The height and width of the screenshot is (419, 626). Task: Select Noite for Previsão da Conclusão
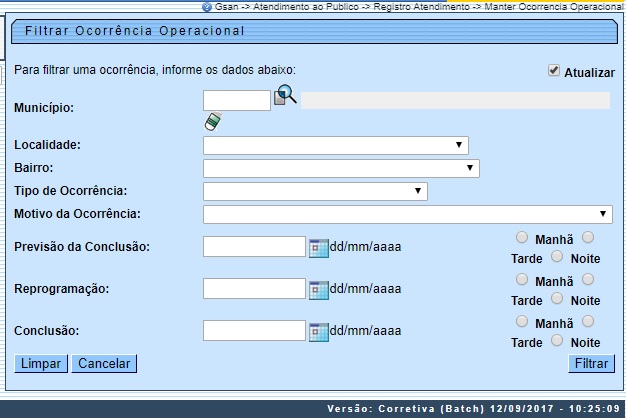(x=557, y=258)
